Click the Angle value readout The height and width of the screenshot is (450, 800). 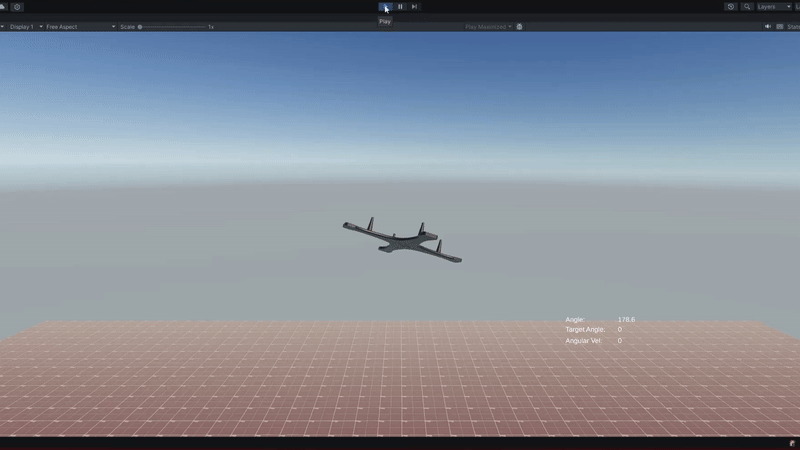point(626,320)
